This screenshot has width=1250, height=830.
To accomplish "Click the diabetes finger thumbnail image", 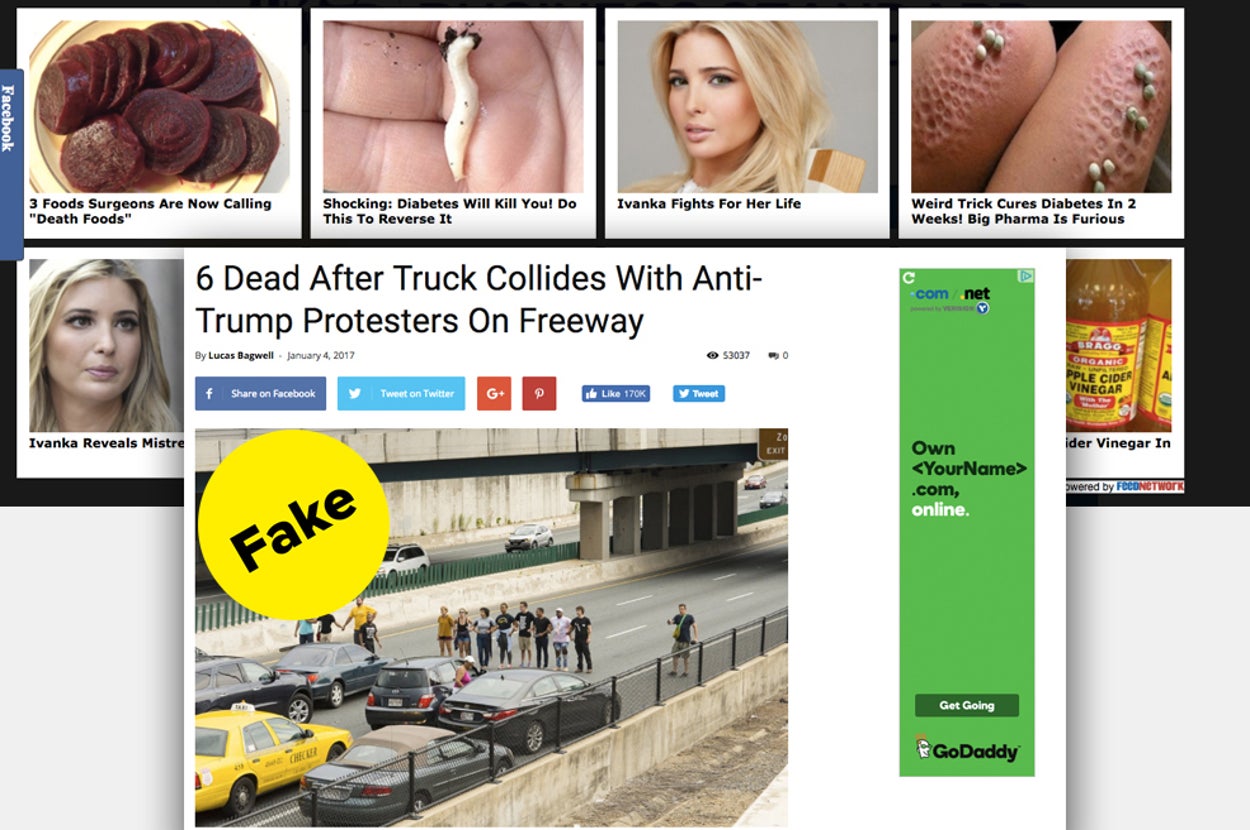I will tap(453, 106).
